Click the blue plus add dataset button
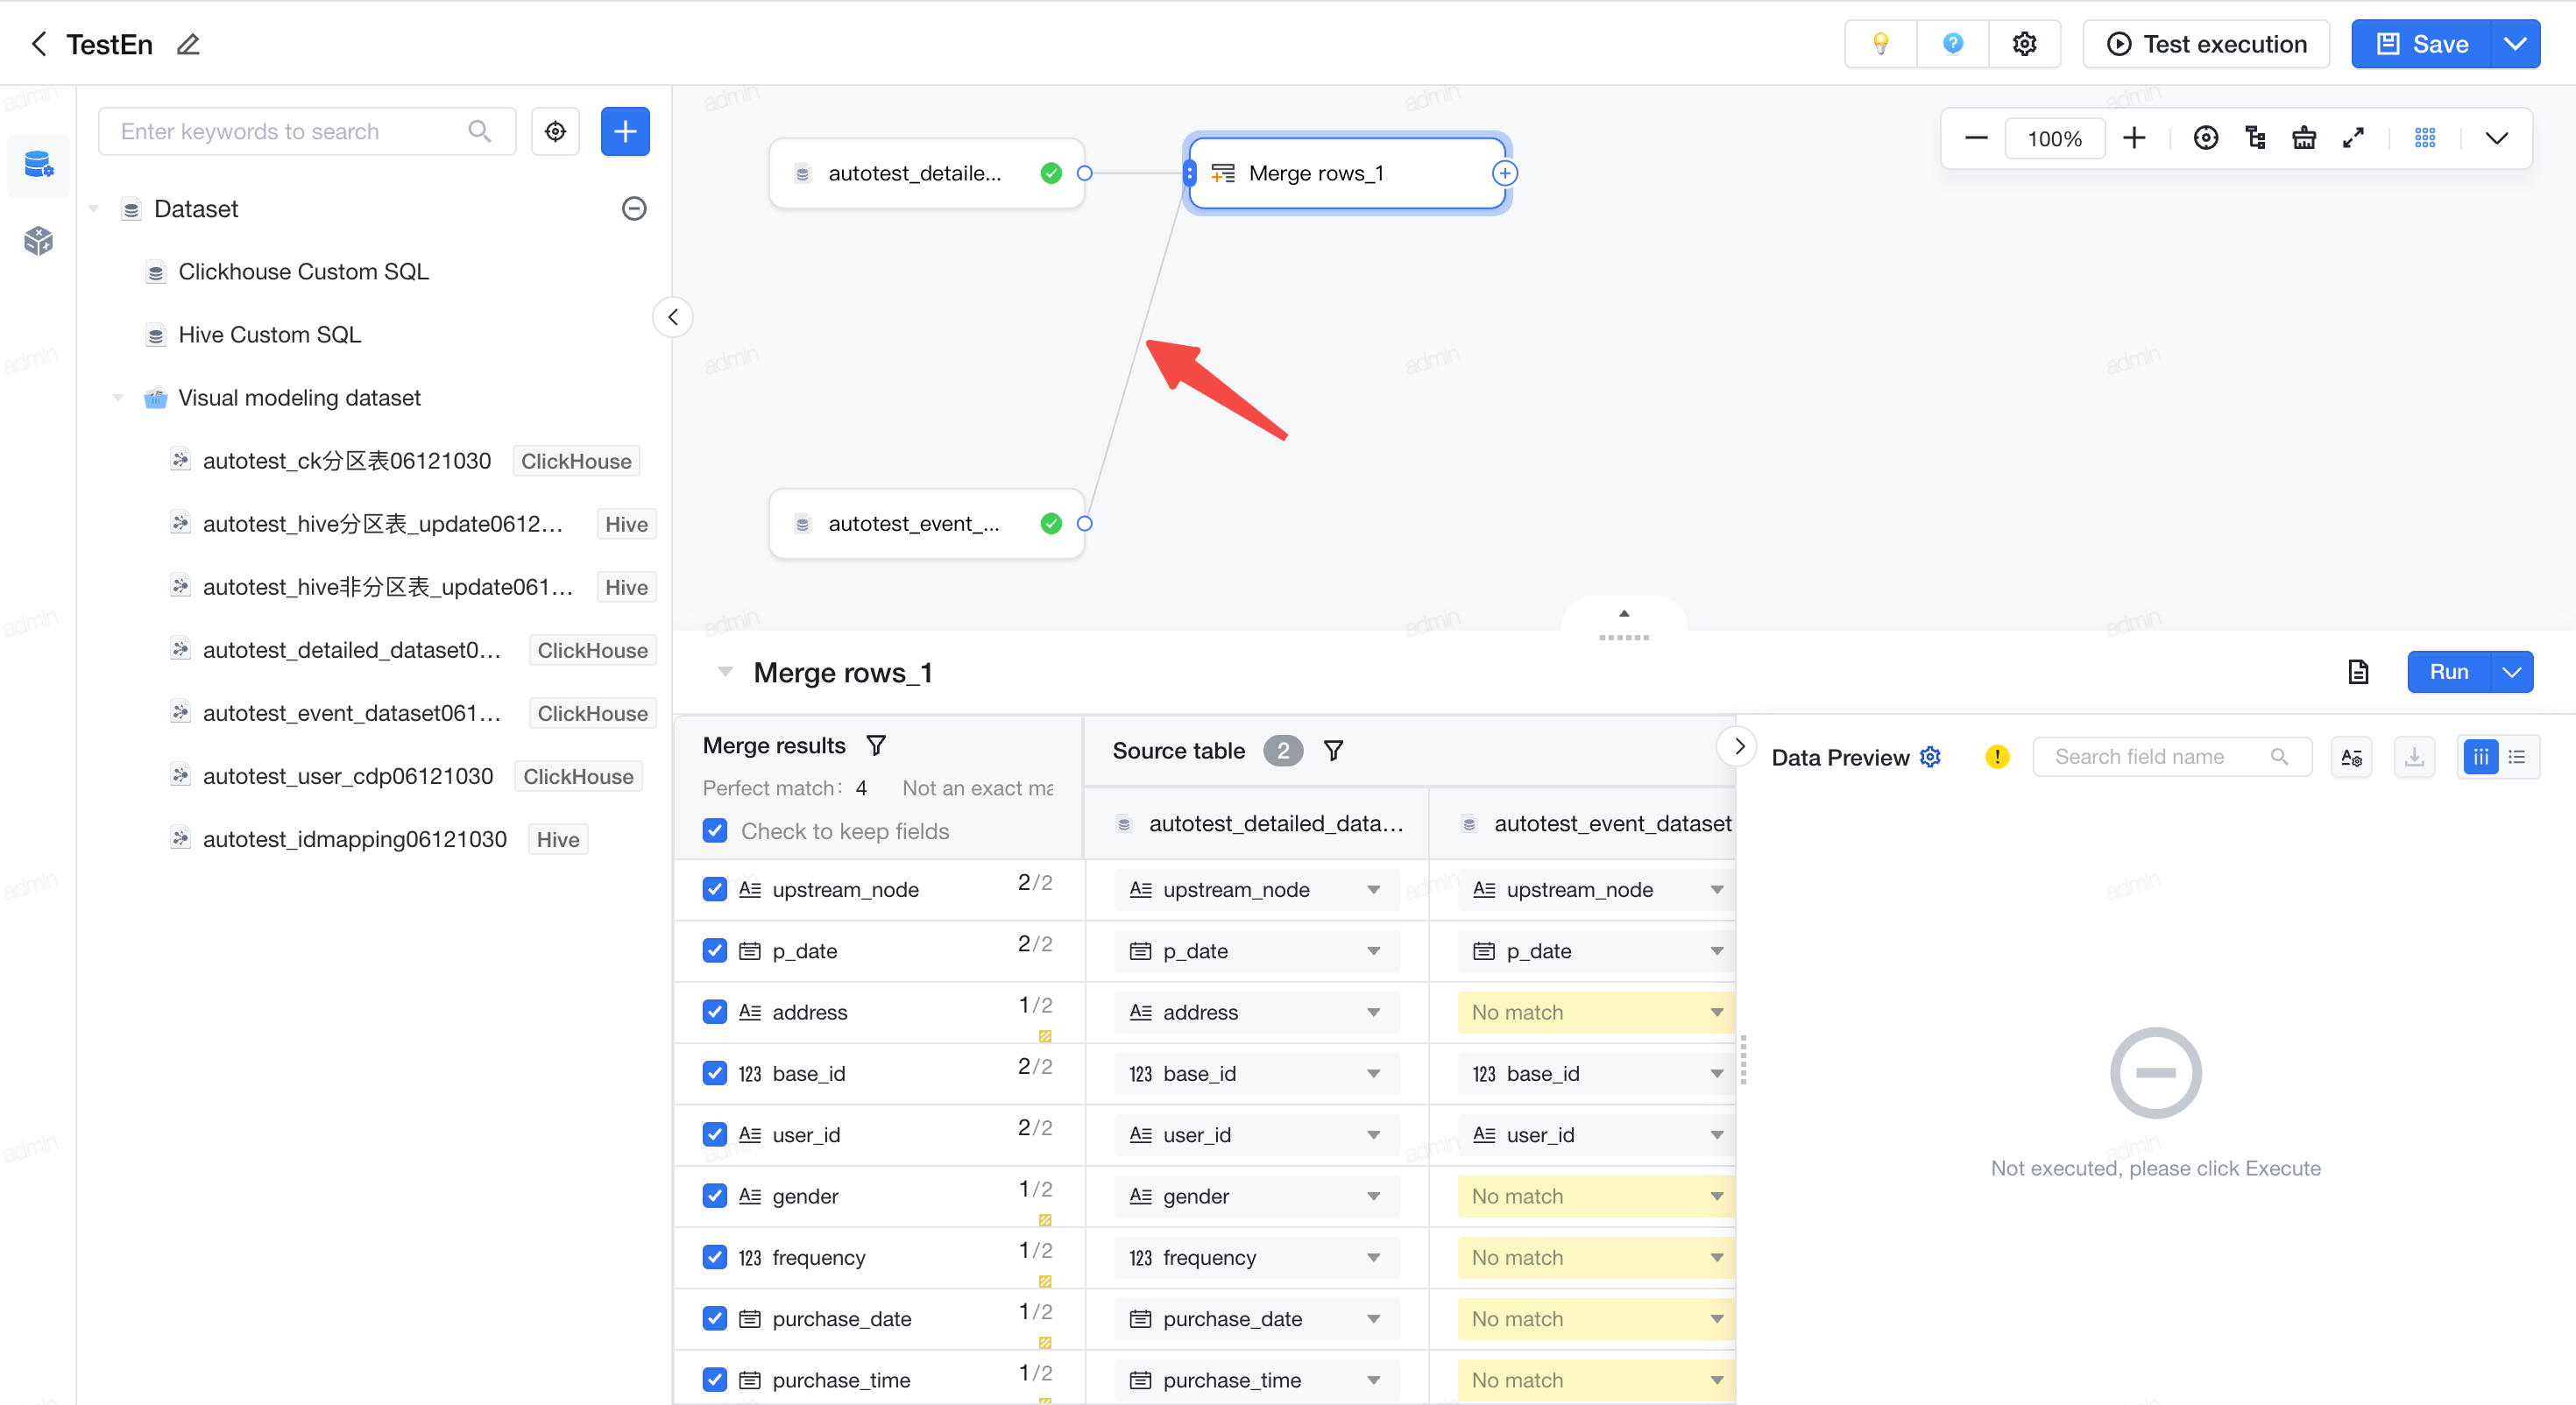Image resolution: width=2576 pixels, height=1405 pixels. 625,131
